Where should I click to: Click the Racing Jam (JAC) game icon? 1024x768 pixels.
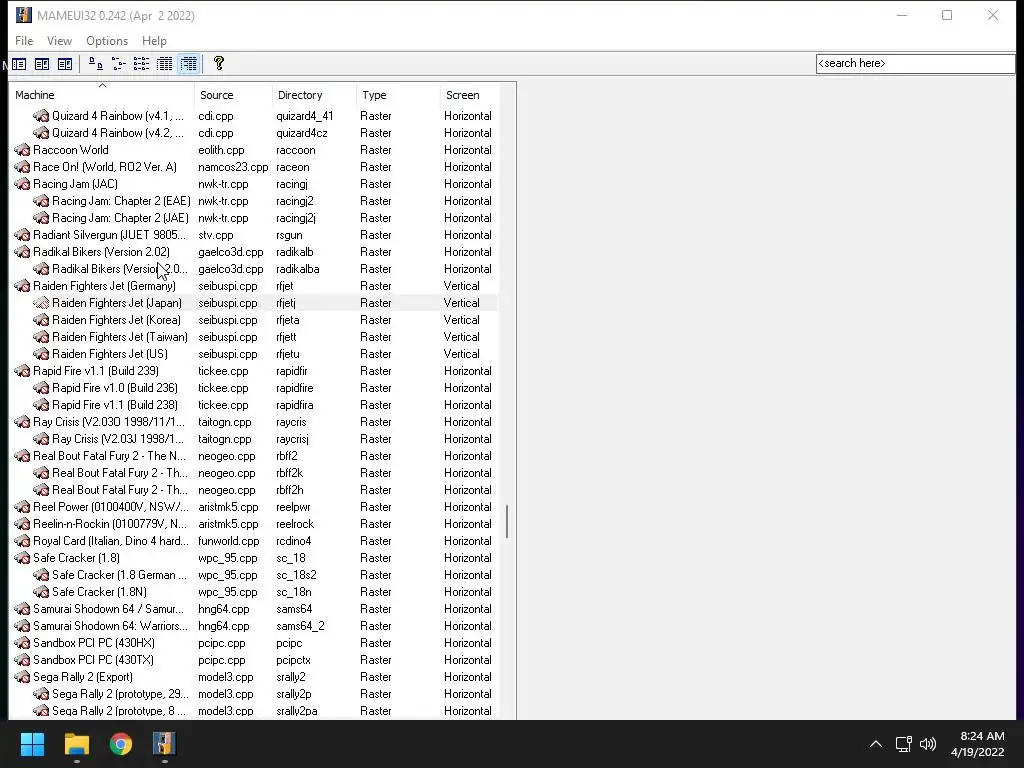(x=22, y=184)
